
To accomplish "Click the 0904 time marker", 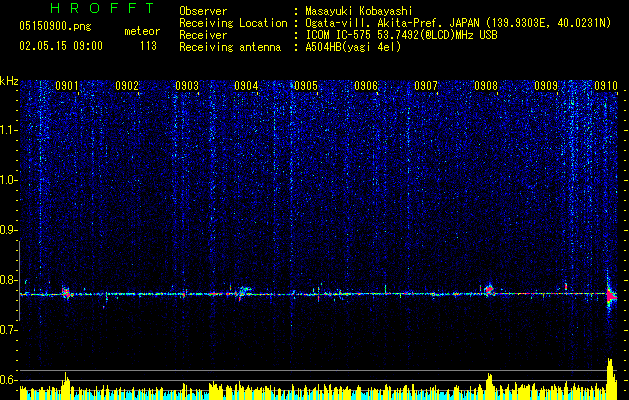I will coord(246,86).
